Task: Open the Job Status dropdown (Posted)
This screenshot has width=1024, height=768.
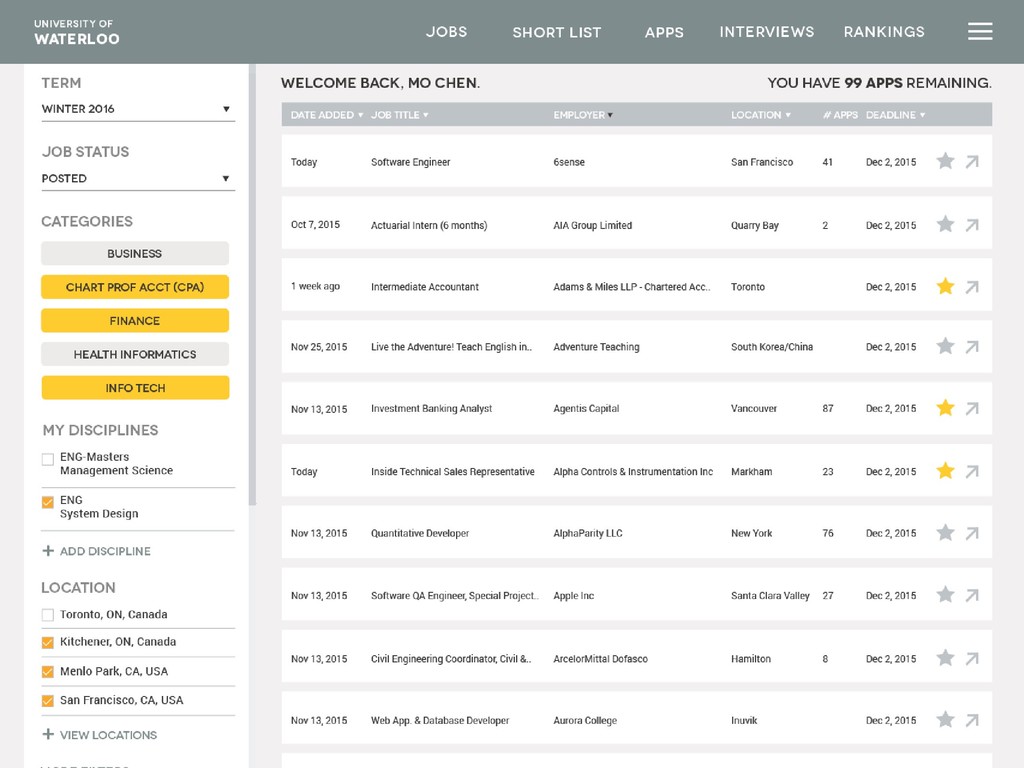Action: tap(138, 178)
